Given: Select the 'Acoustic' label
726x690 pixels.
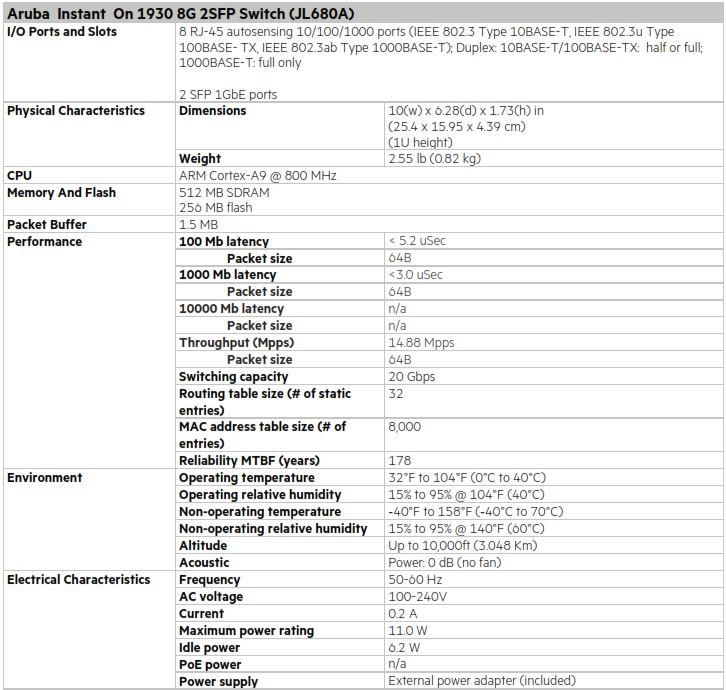Looking at the screenshot, I should [204, 563].
